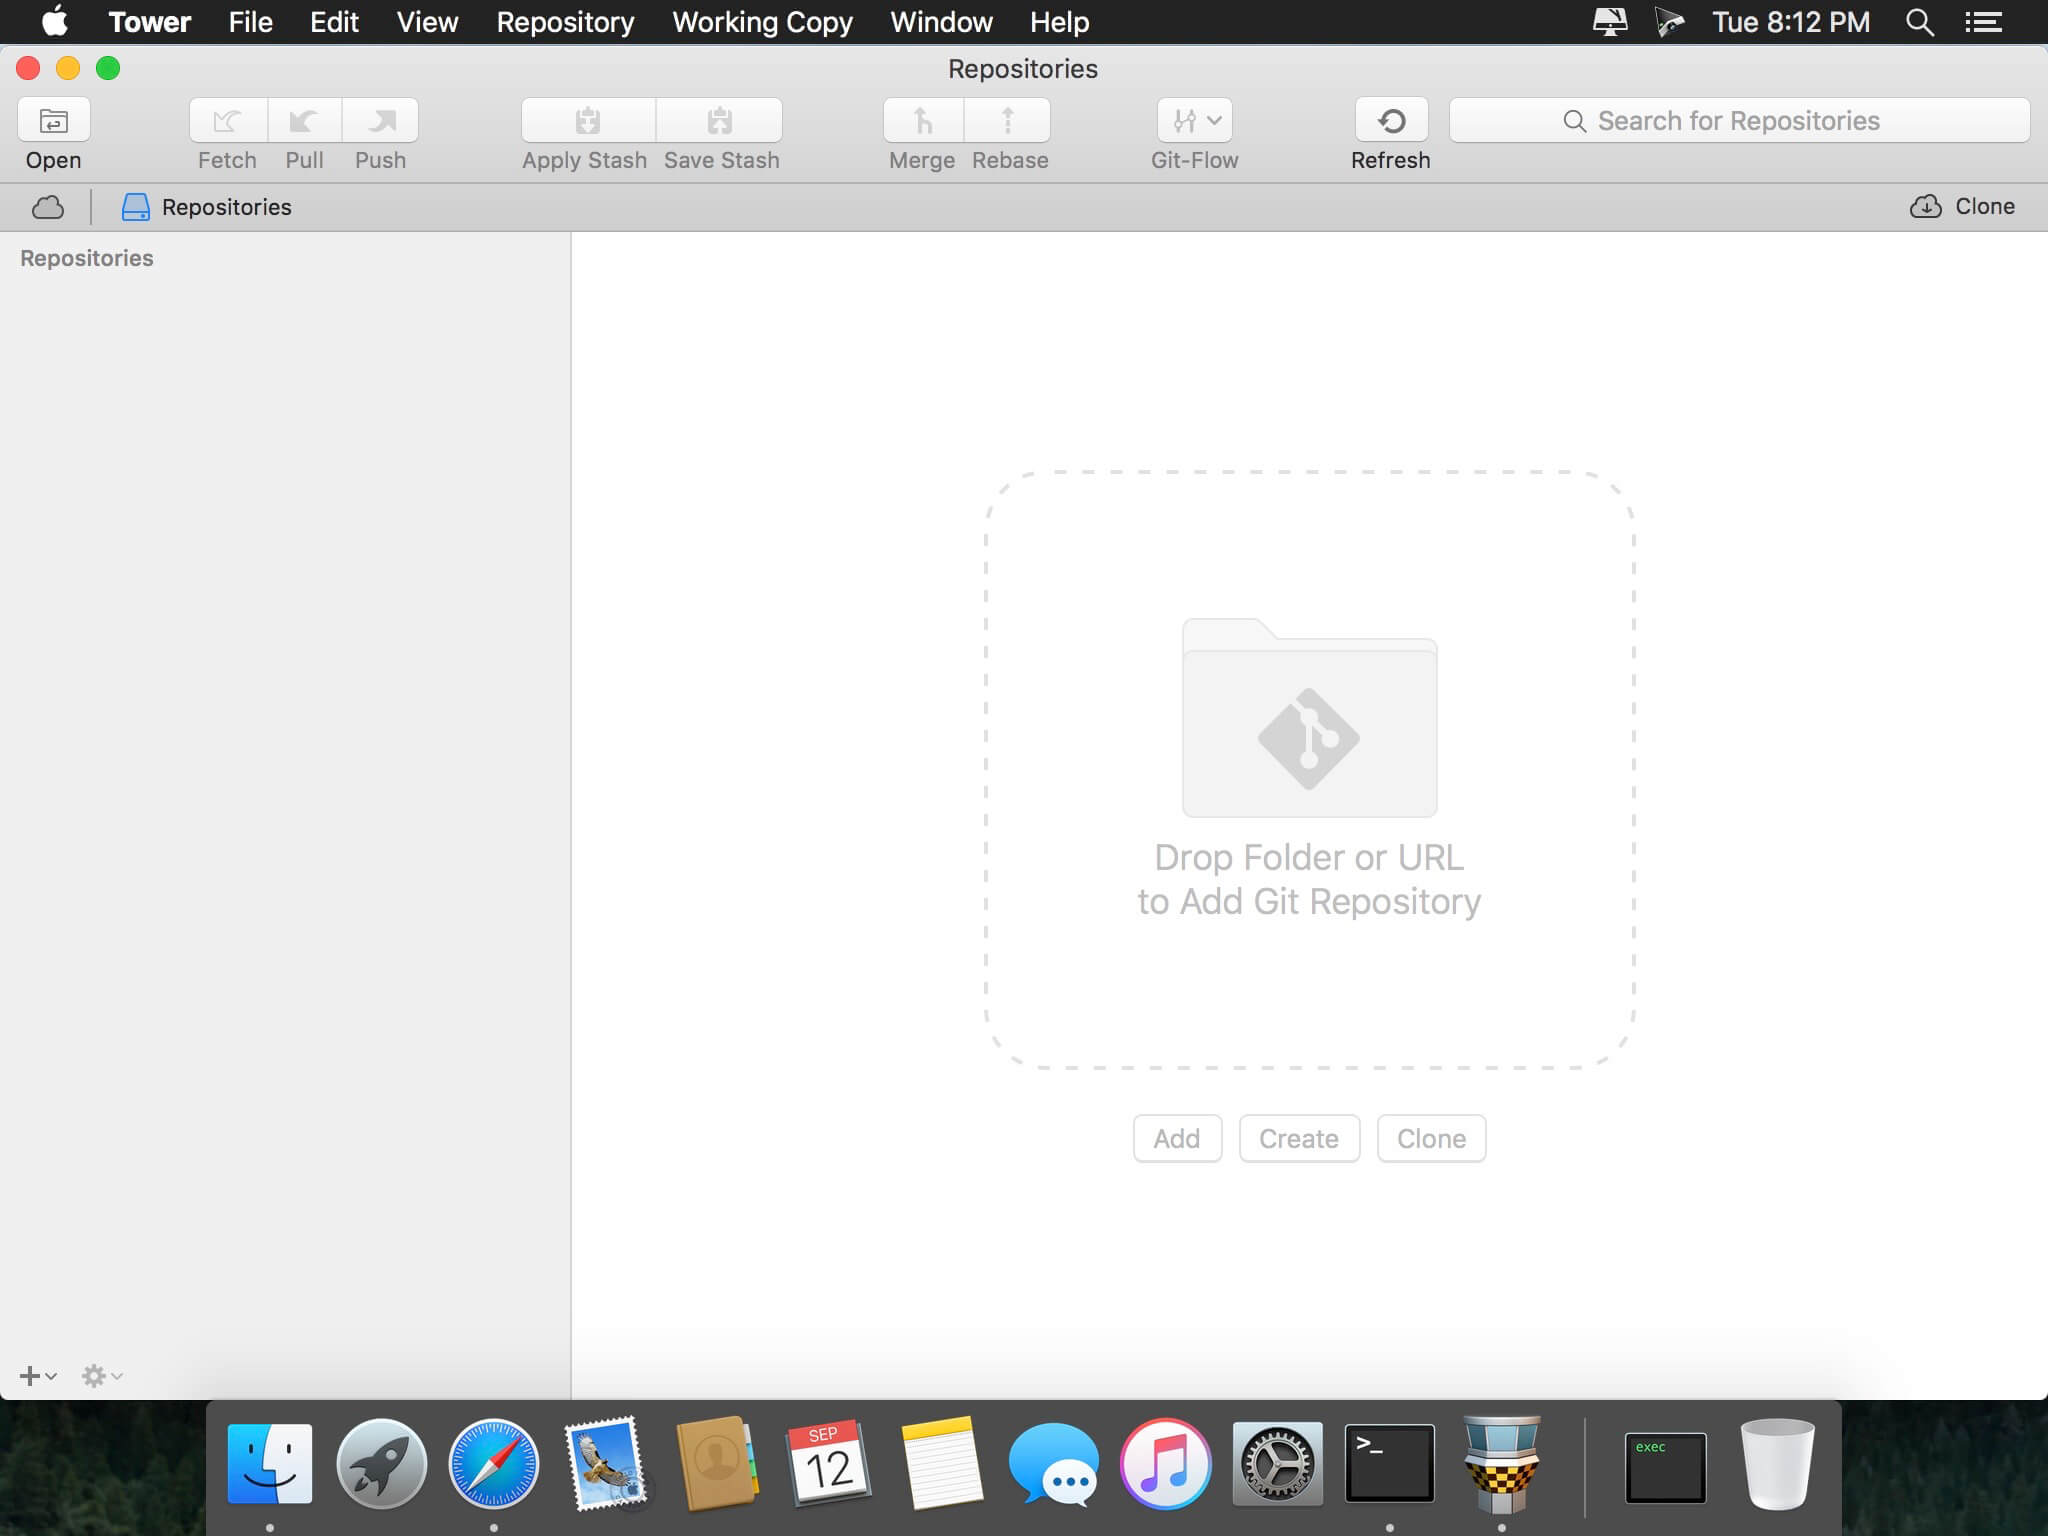Image resolution: width=2048 pixels, height=1536 pixels.
Task: Click the Merge toolbar icon
Action: 923,120
